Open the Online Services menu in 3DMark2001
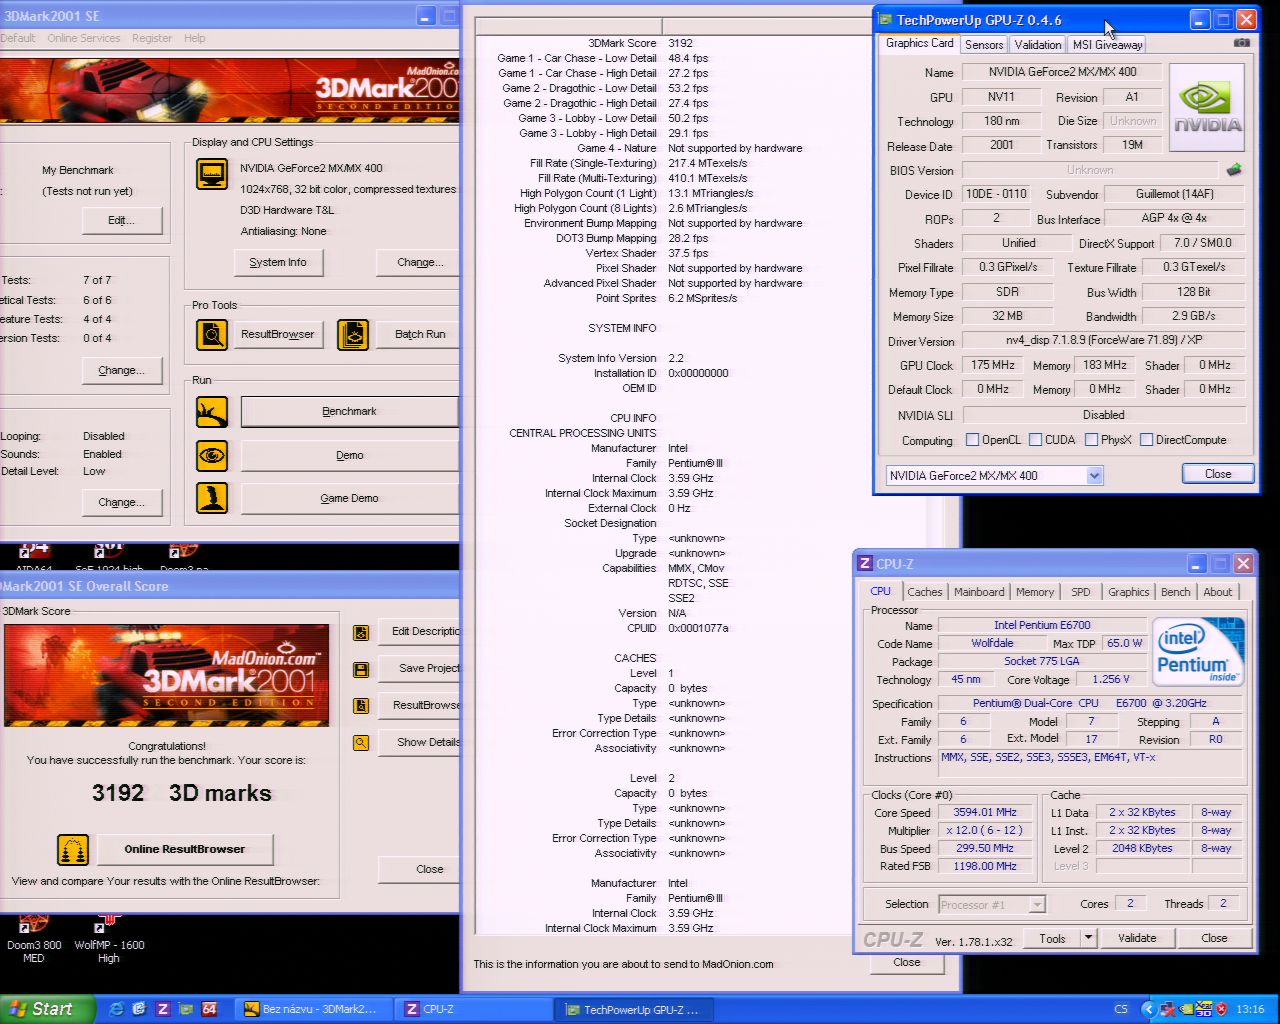The width and height of the screenshot is (1280, 1024). 84,38
